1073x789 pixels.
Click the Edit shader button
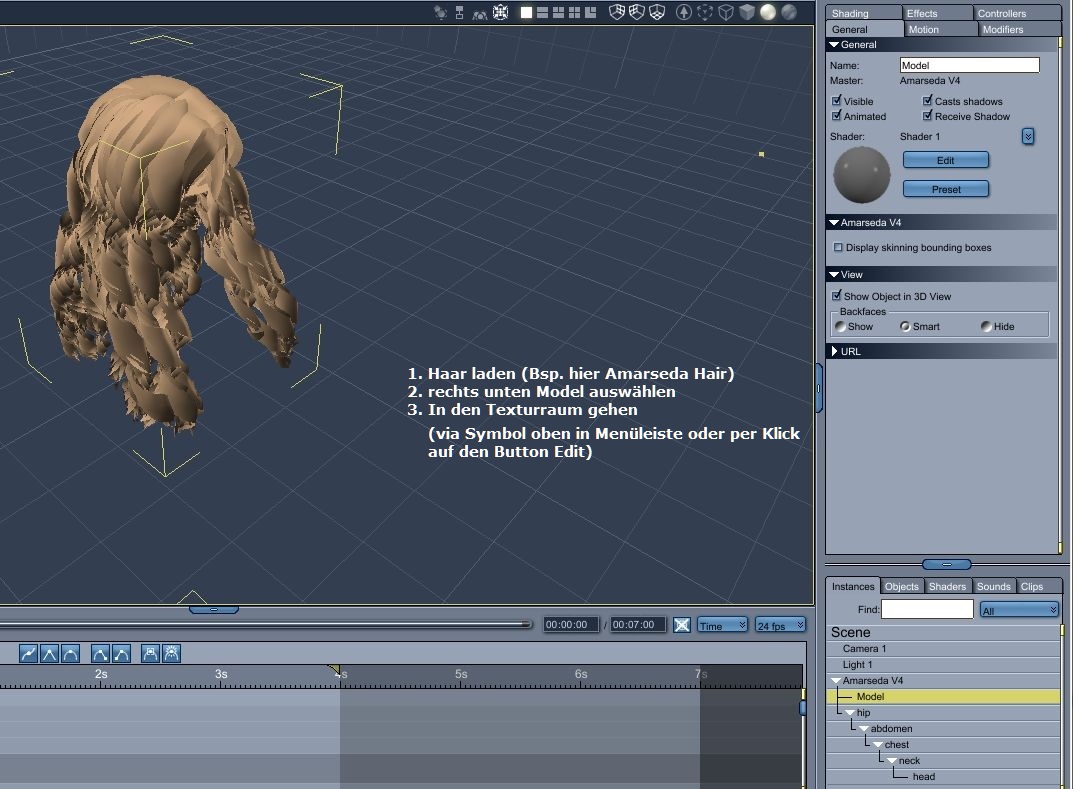tap(945, 160)
